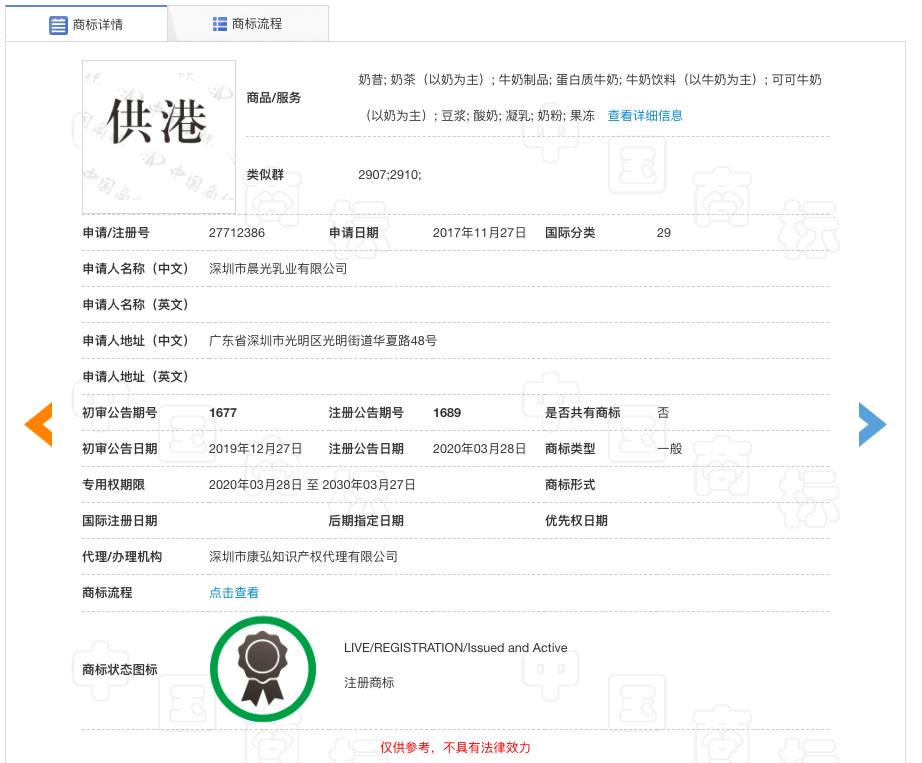Select the LIVE/REGISTRATION/Issued and Active status text
922x763 pixels.
coord(456,648)
